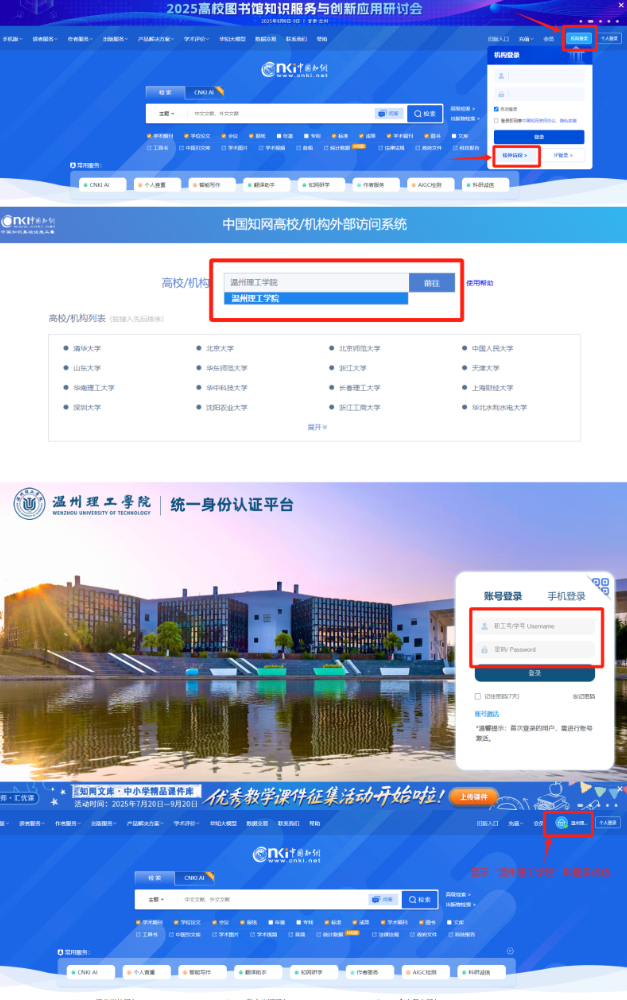Click the 前往 button
This screenshot has height=1000, width=627.
(432, 283)
